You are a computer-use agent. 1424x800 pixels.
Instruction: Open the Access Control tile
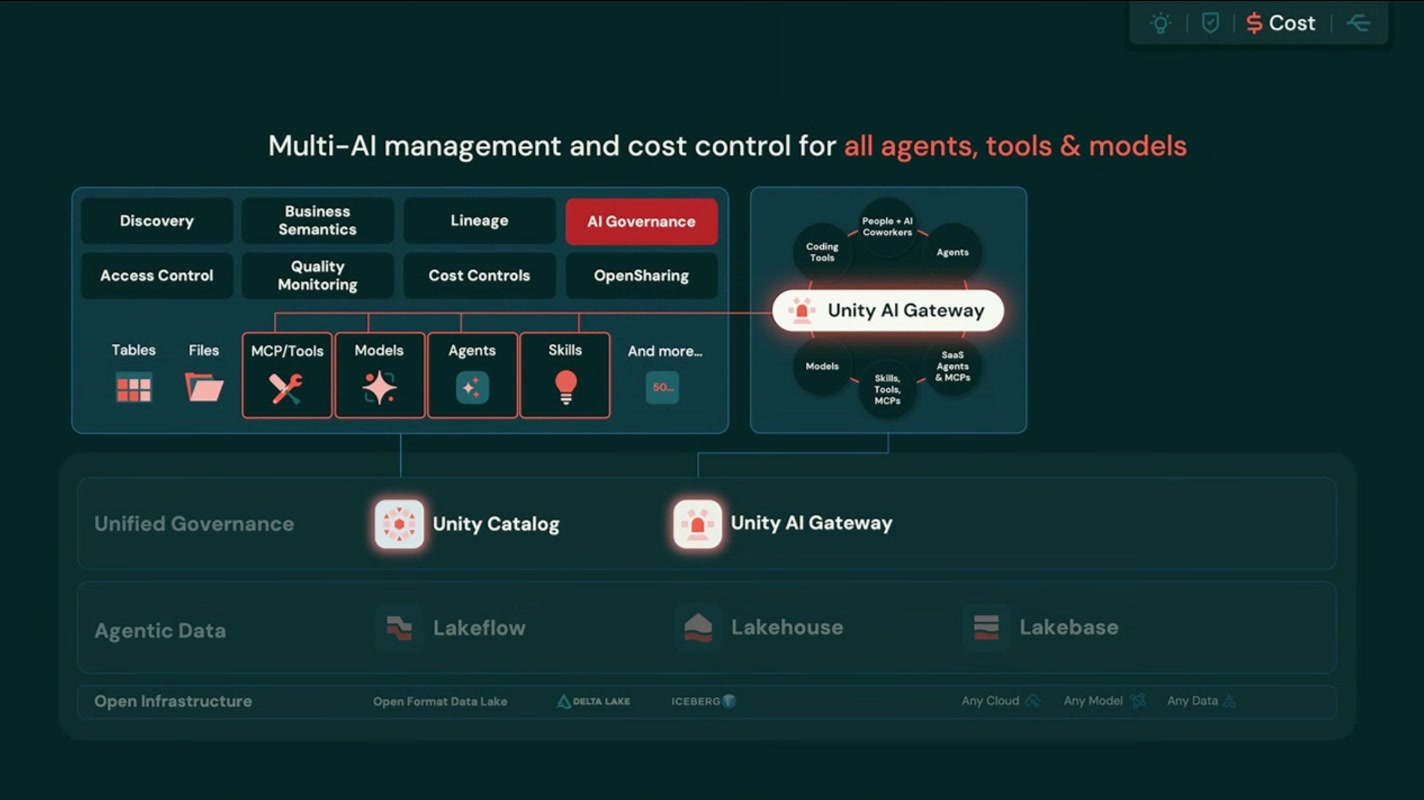coord(157,276)
